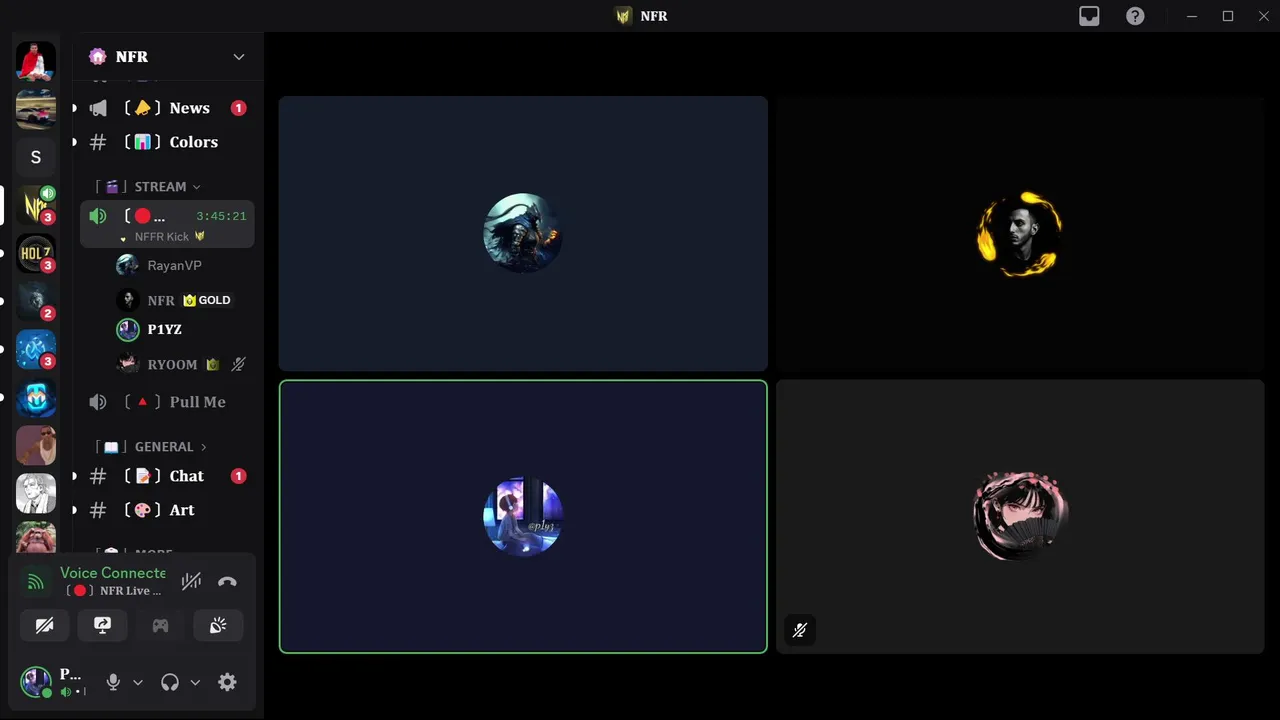The width and height of the screenshot is (1280, 720).
Task: Click the NFR Live channel name under Voice Connected
Action: point(113,591)
